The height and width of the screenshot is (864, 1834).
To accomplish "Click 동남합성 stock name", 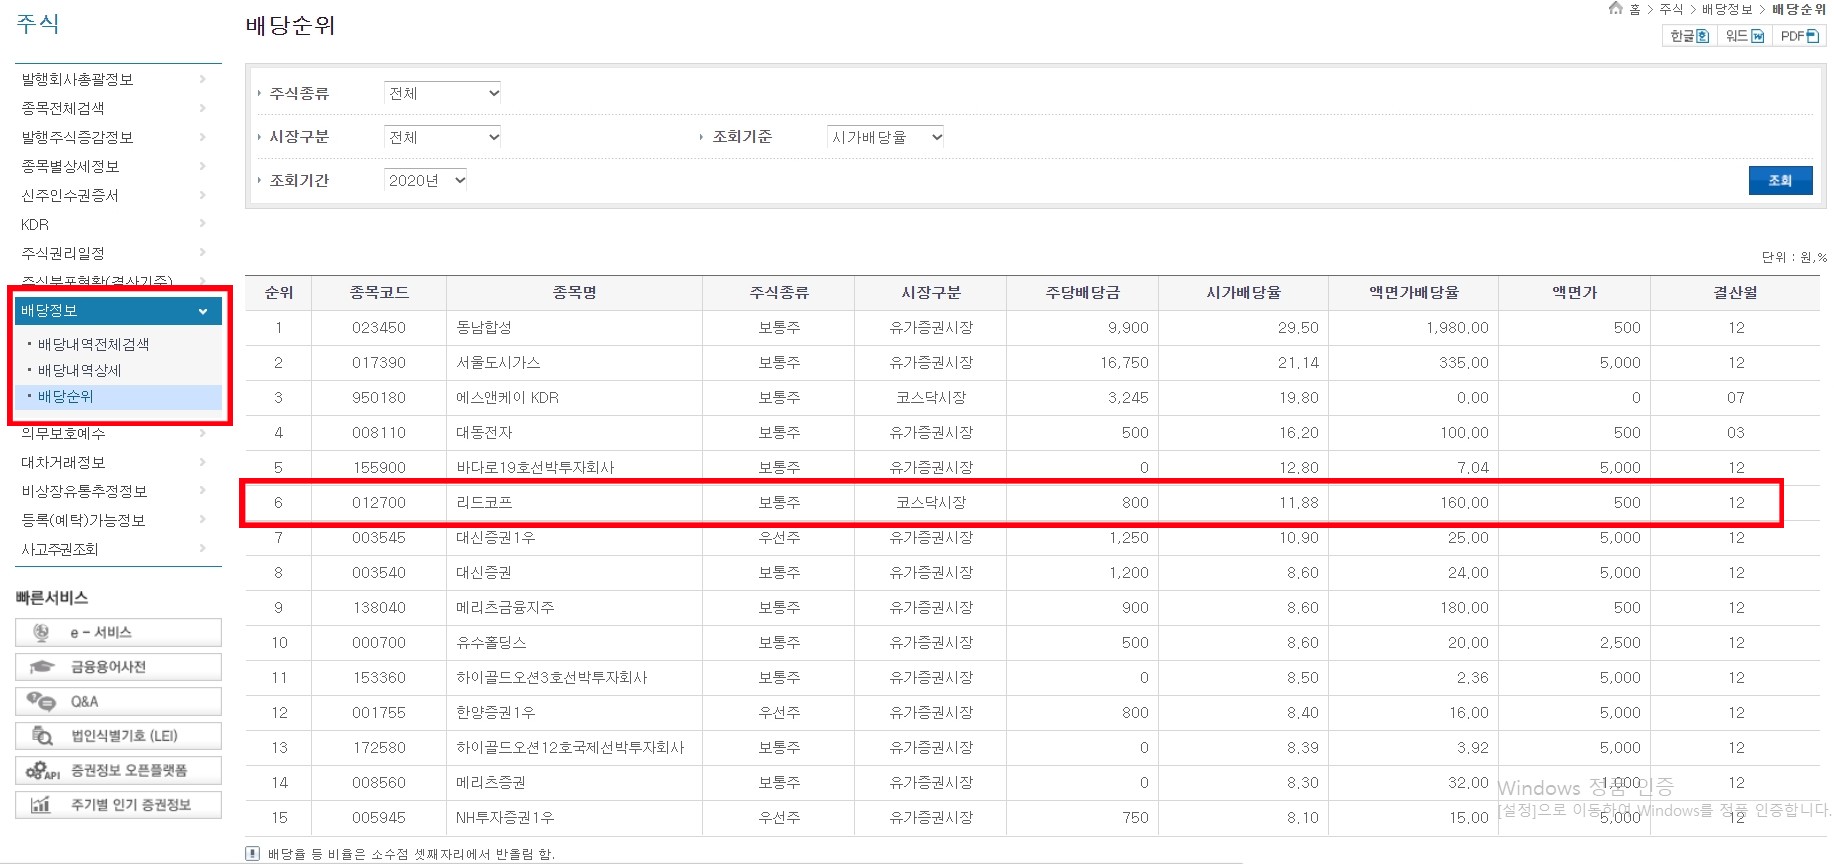I will coord(484,328).
